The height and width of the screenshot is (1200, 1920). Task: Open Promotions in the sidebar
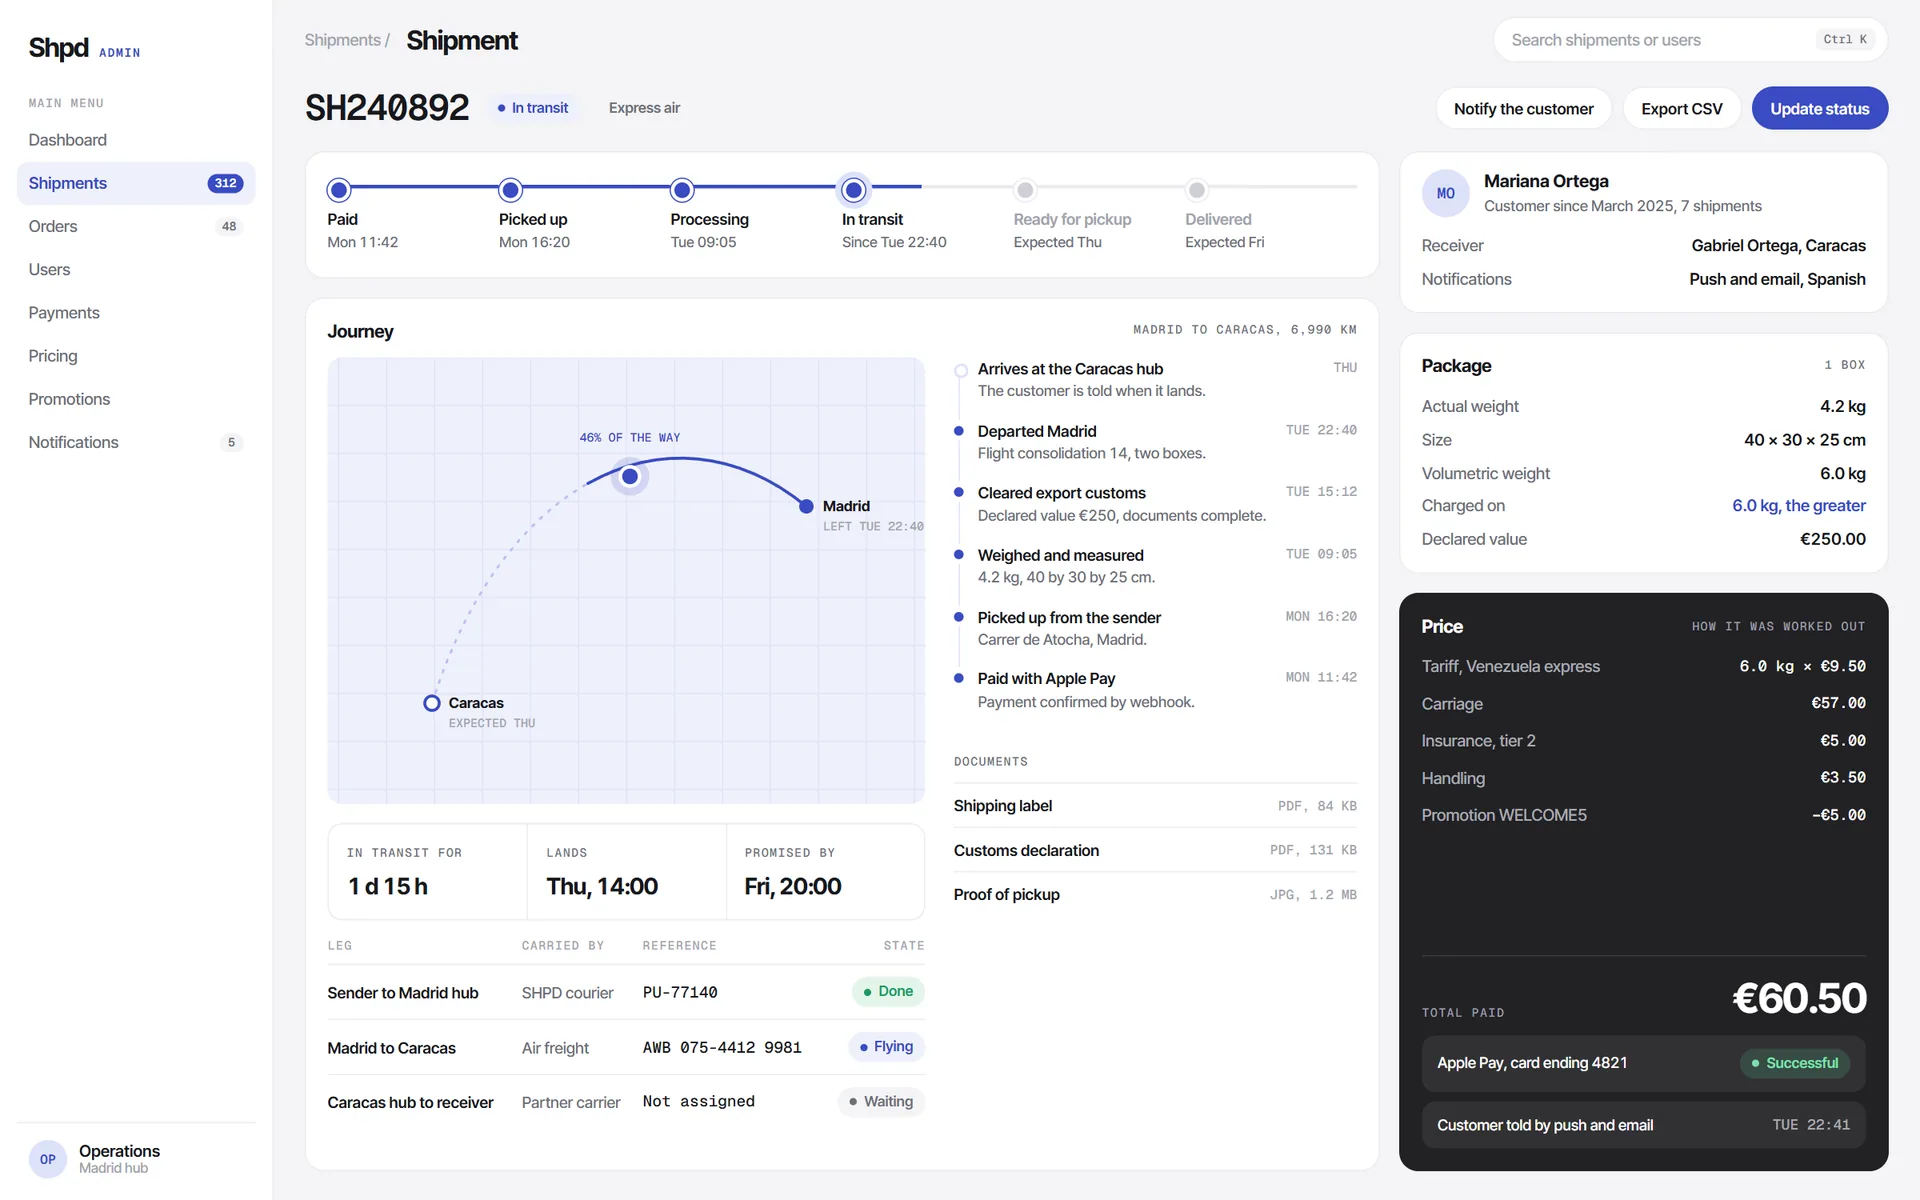tap(136, 398)
